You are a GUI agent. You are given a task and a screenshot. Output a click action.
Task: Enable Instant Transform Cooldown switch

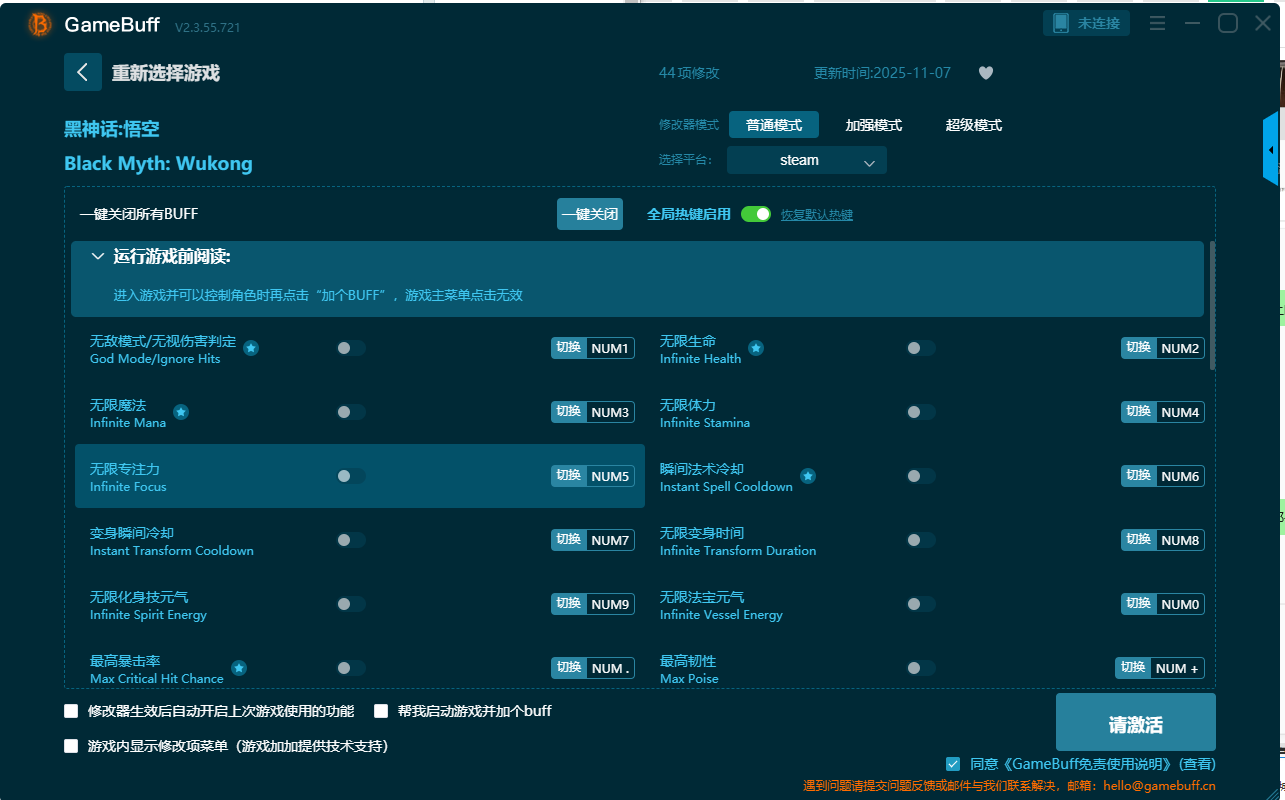[351, 540]
